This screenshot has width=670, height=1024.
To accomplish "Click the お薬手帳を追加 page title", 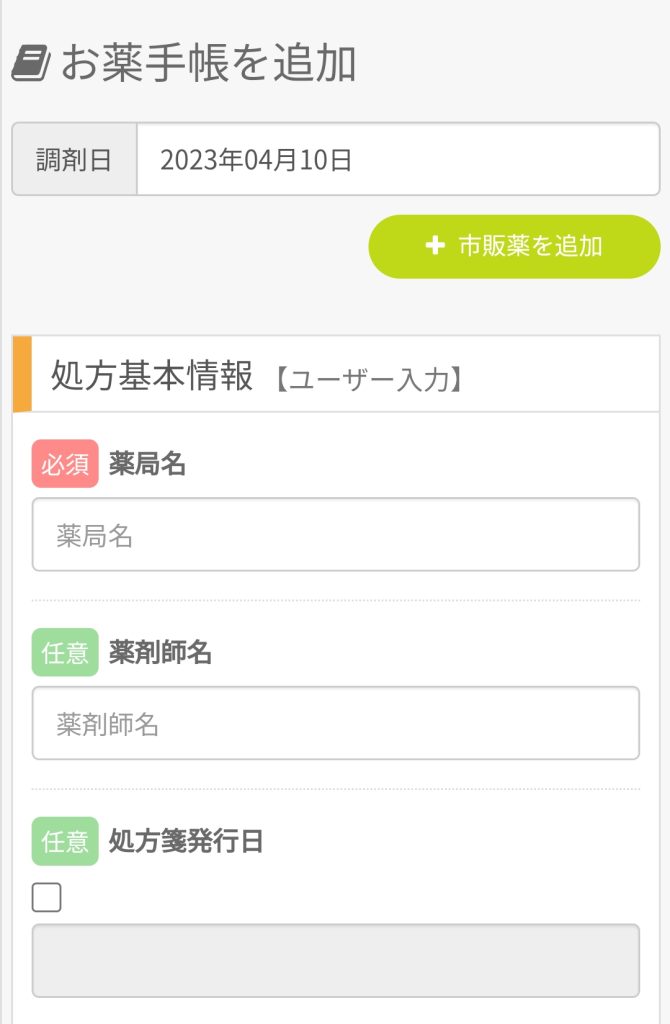I will pyautogui.click(x=208, y=64).
